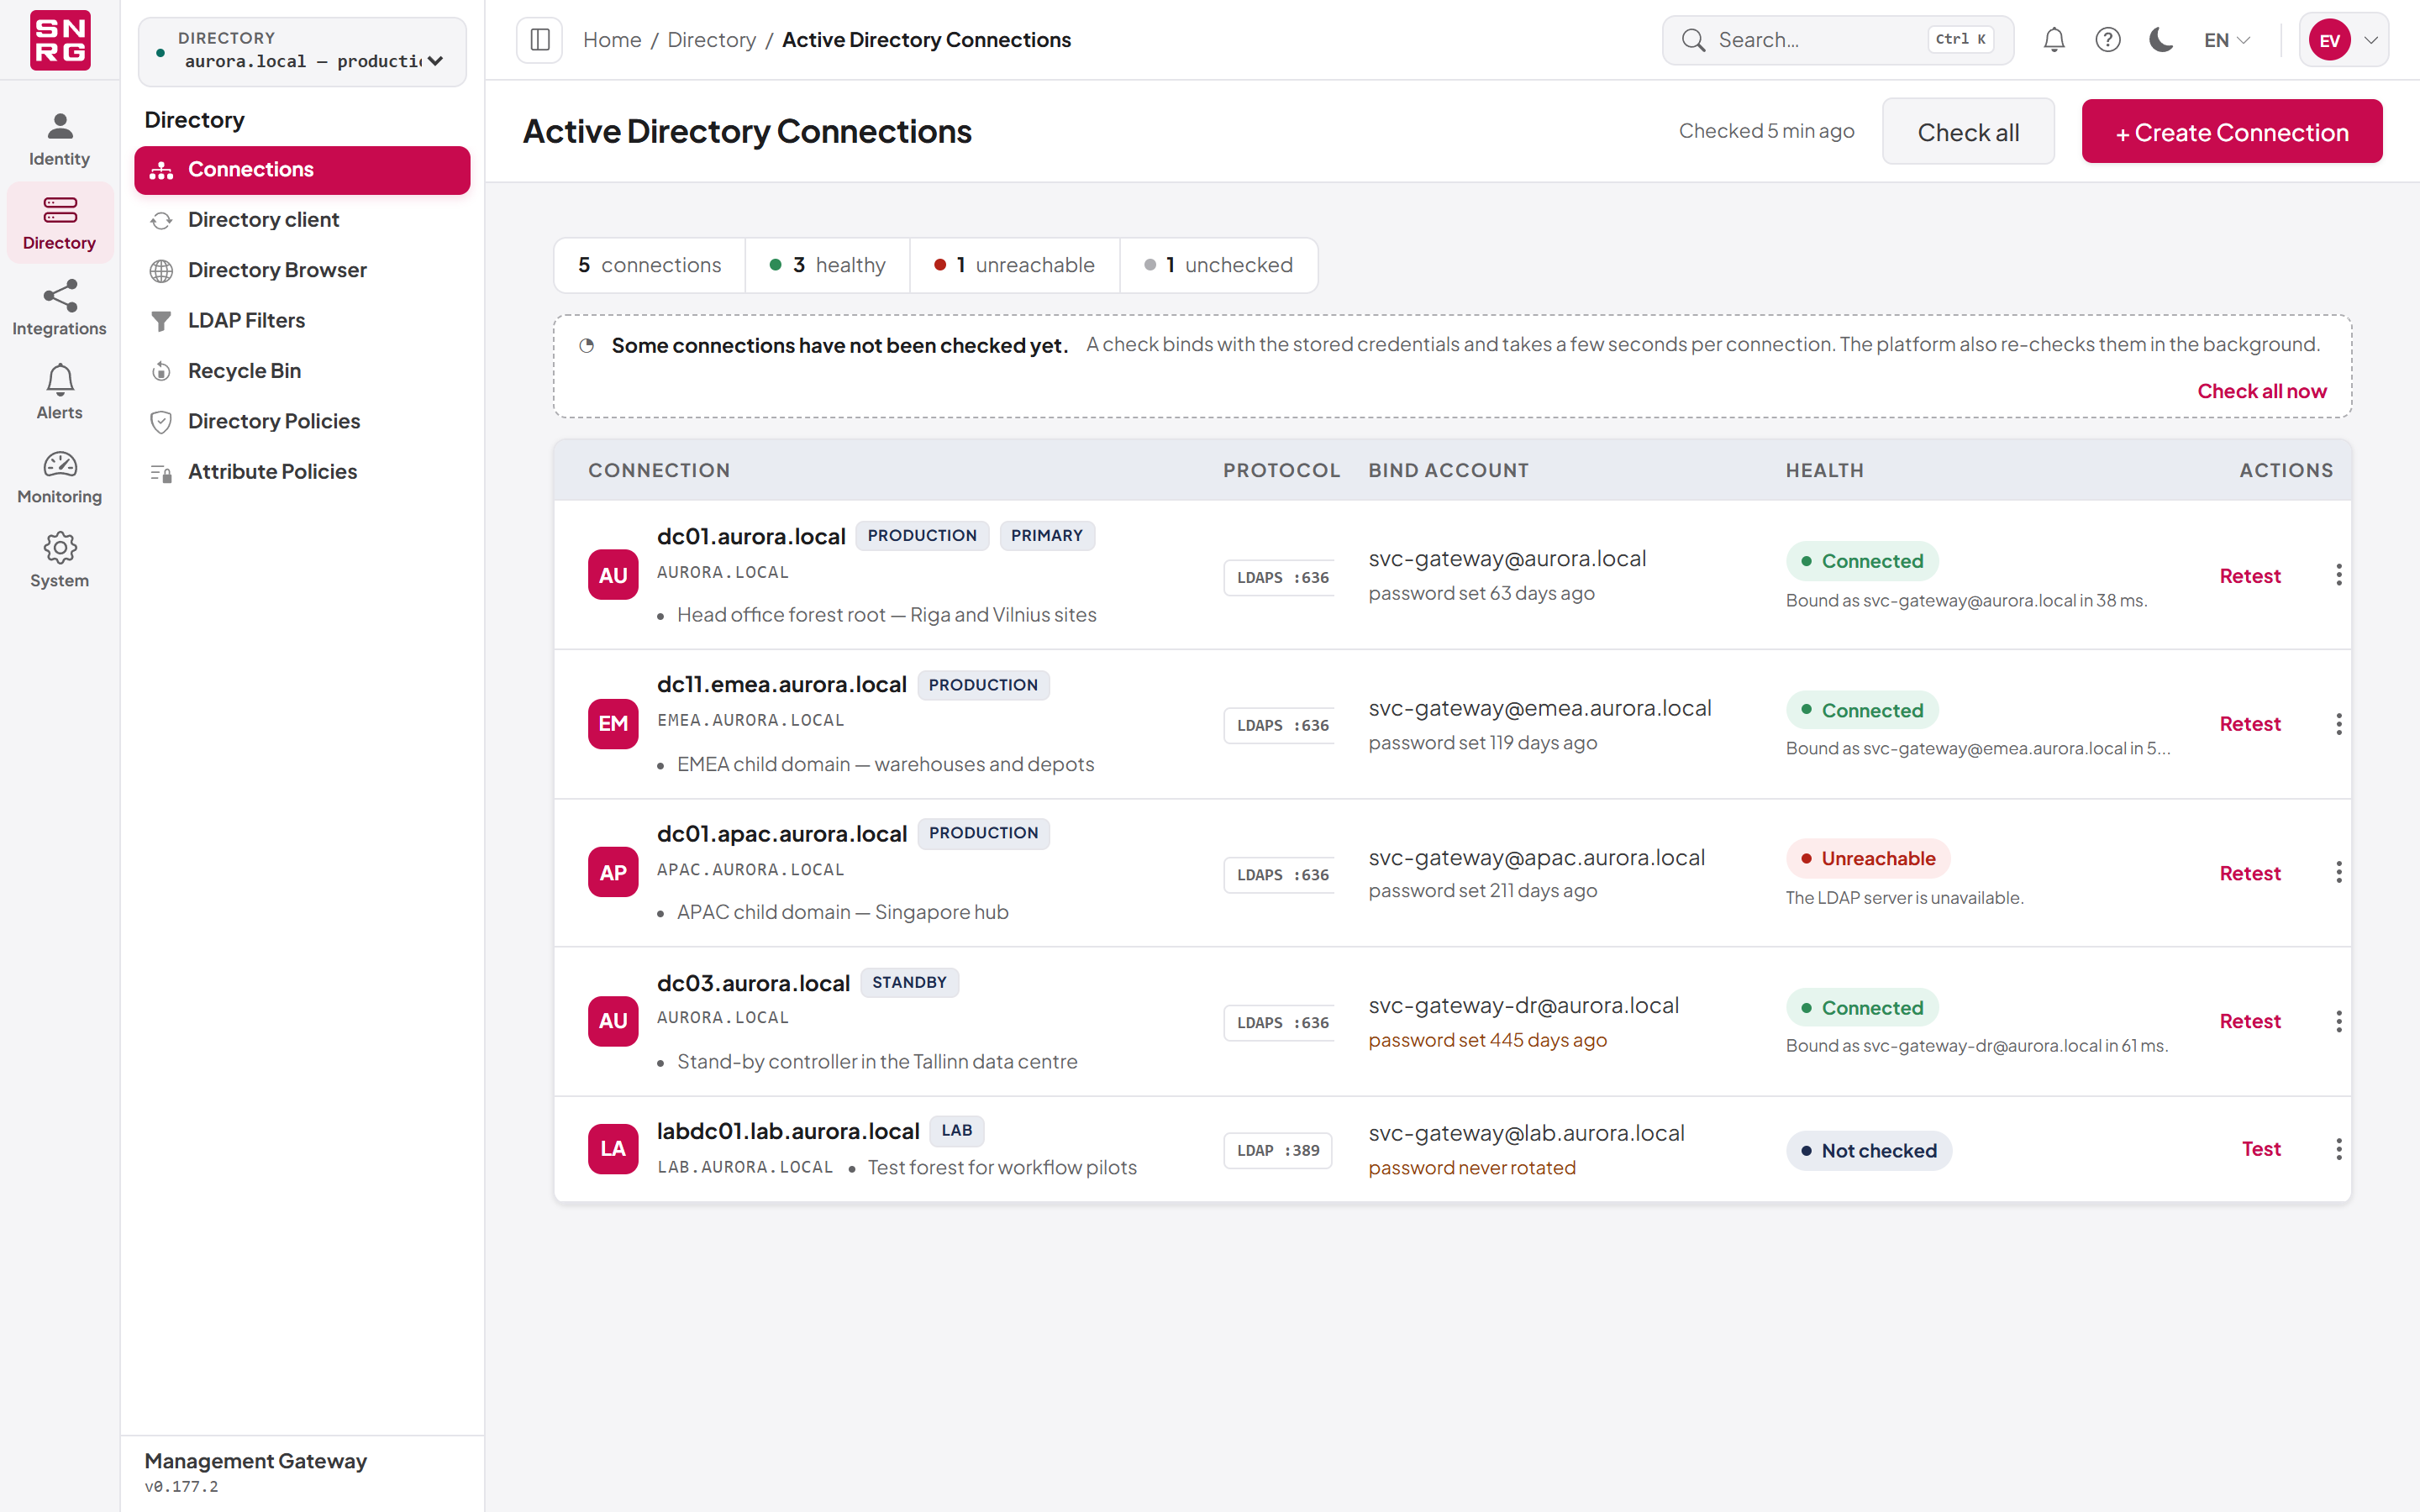
Task: Toggle dark mode moon icon
Action: (x=2162, y=40)
